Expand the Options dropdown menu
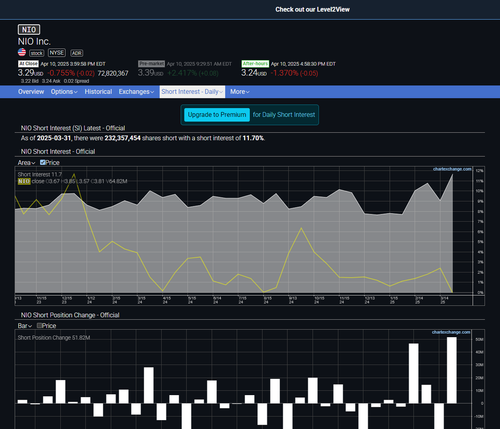Image resolution: width=500 pixels, height=429 pixels. click(64, 92)
